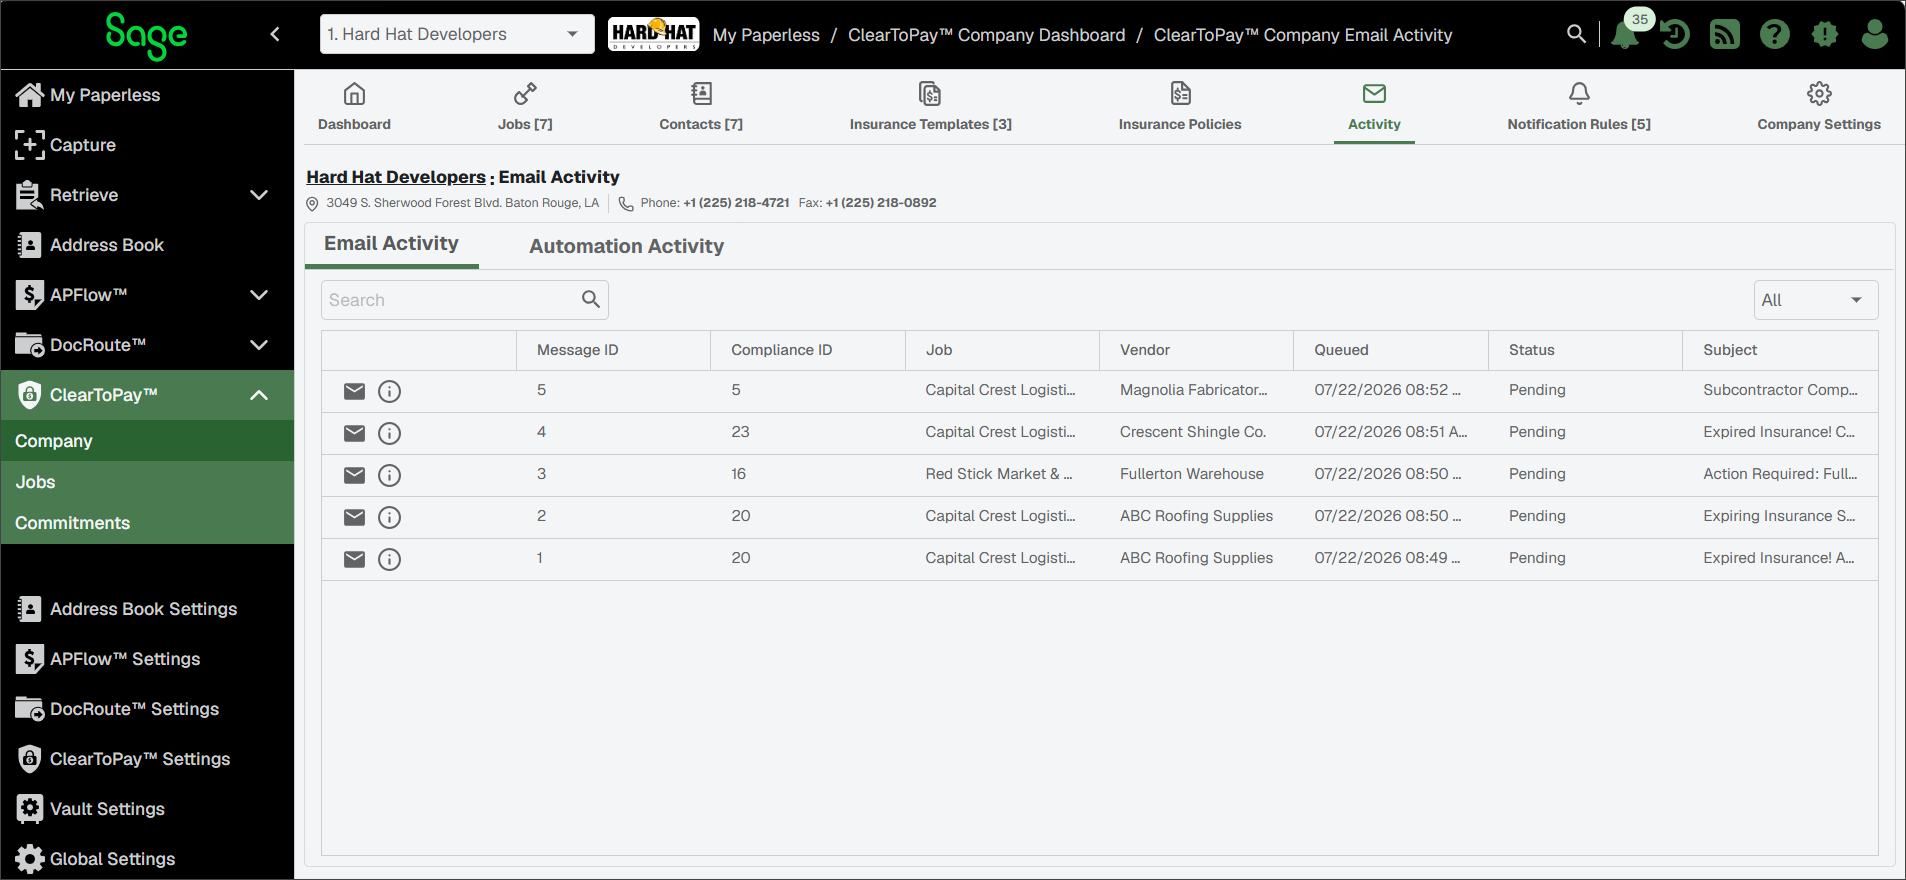Image resolution: width=1906 pixels, height=880 pixels.
Task: Open the user profile icon
Action: 1875,35
